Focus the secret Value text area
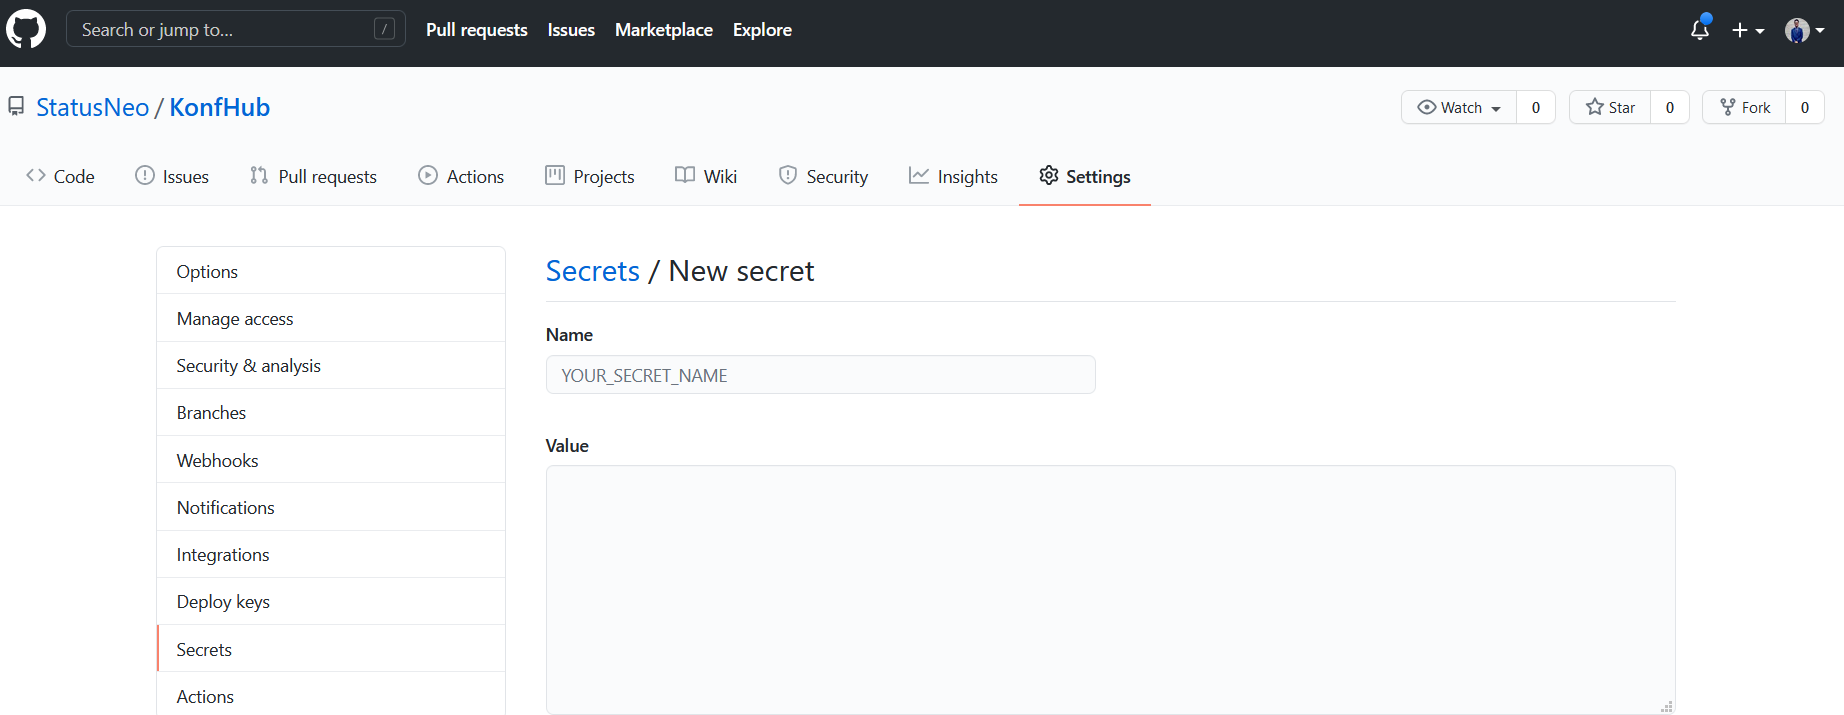 1110,590
